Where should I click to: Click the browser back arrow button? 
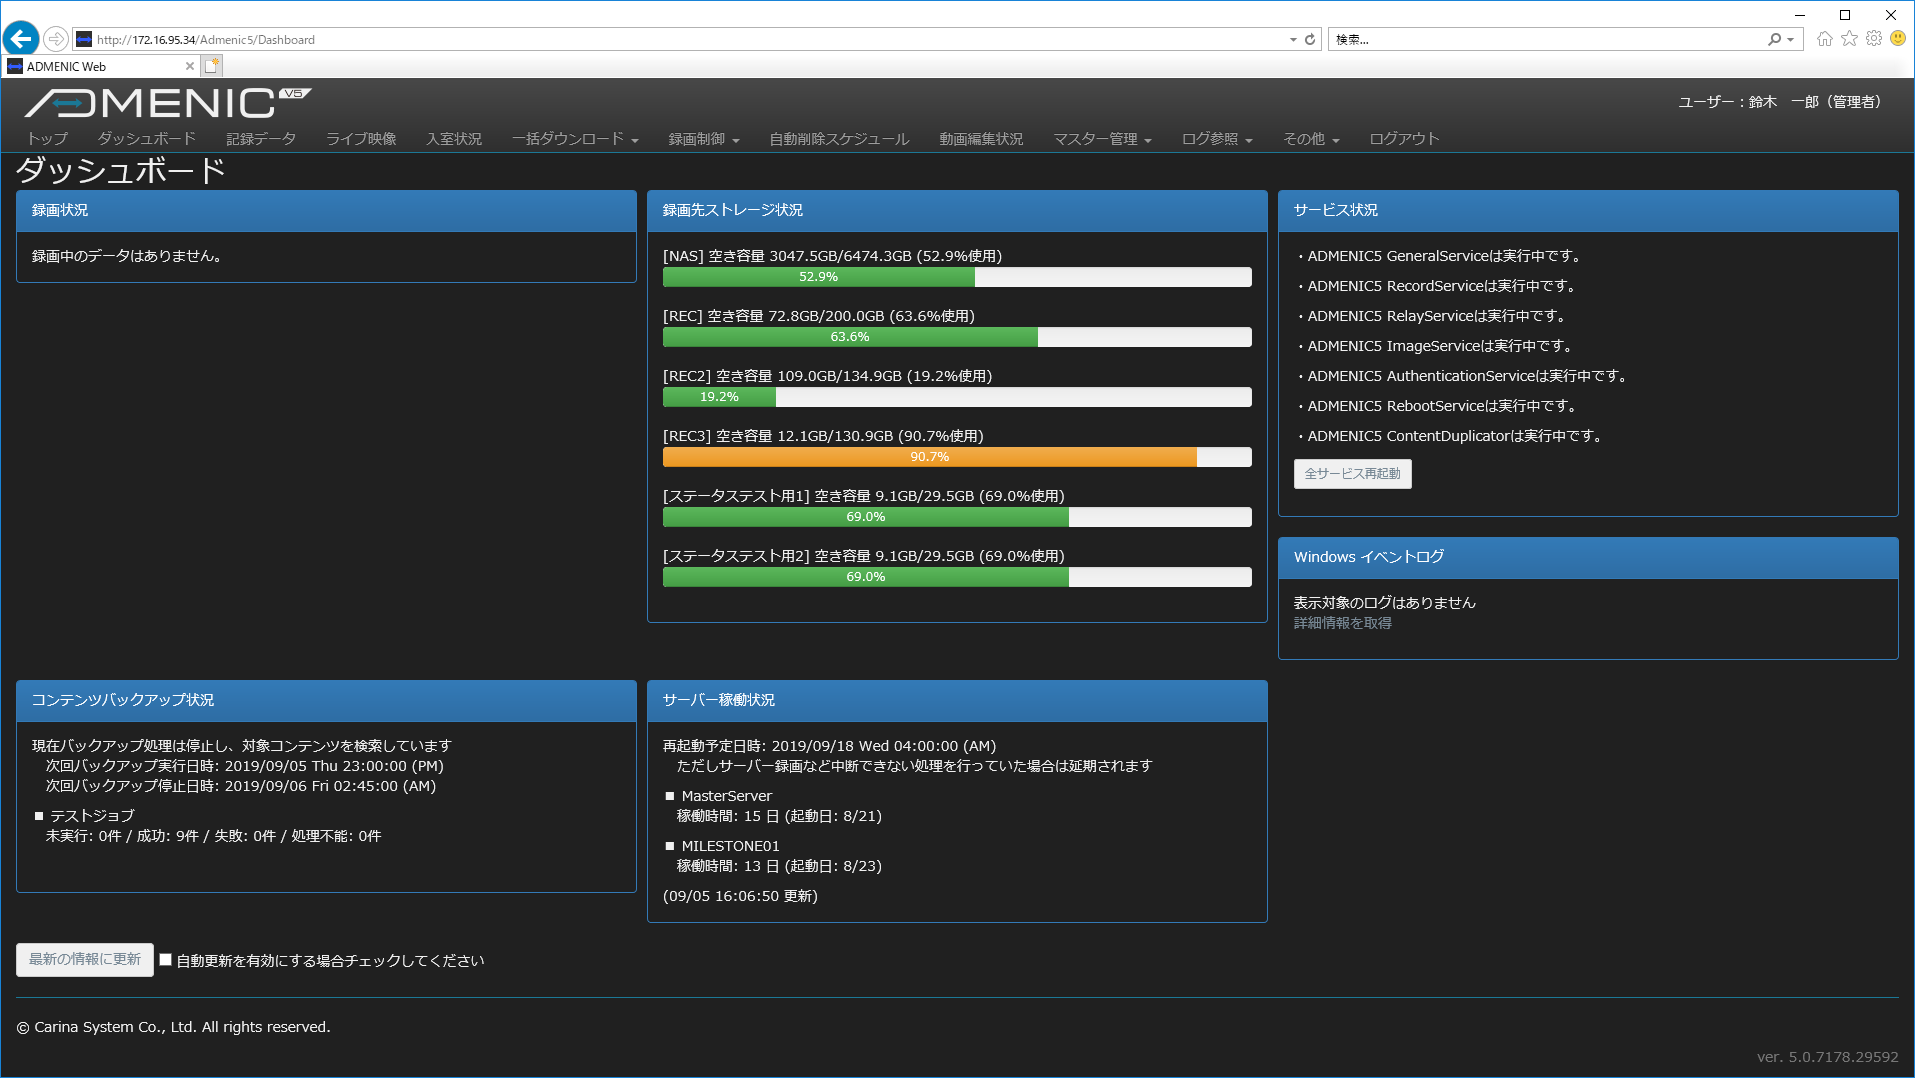[x=21, y=39]
